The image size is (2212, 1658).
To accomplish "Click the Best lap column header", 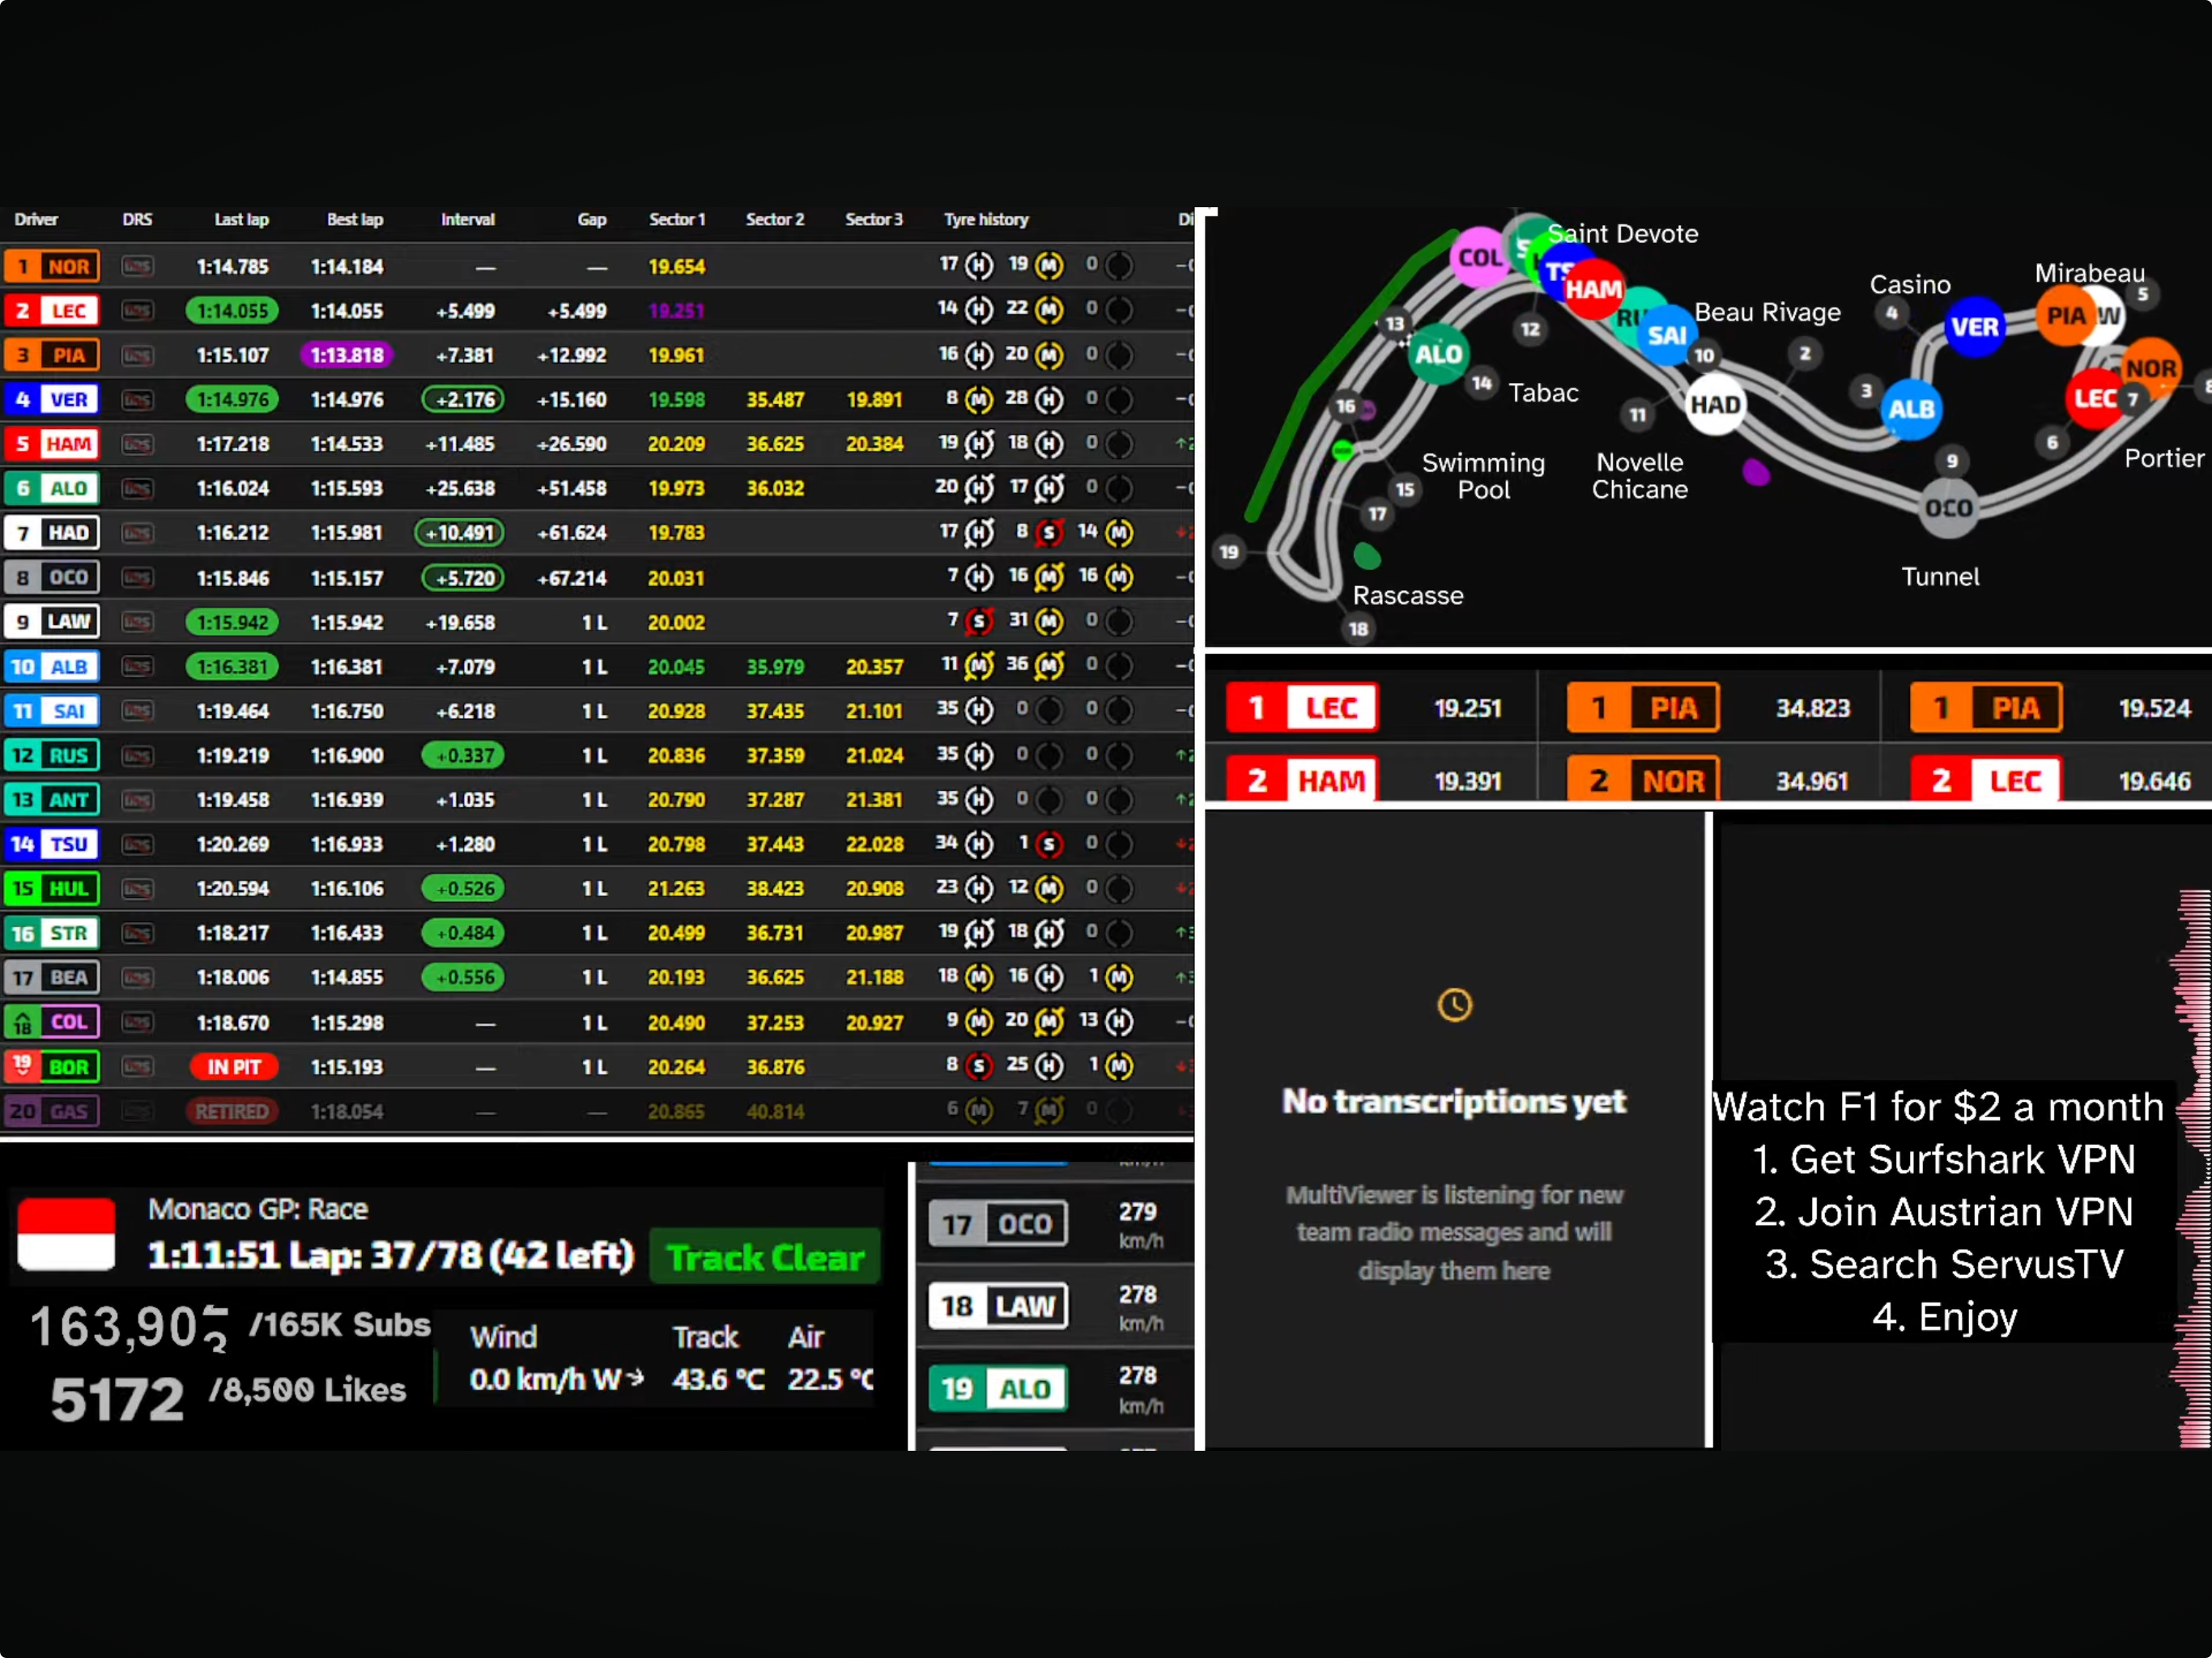I will (355, 219).
